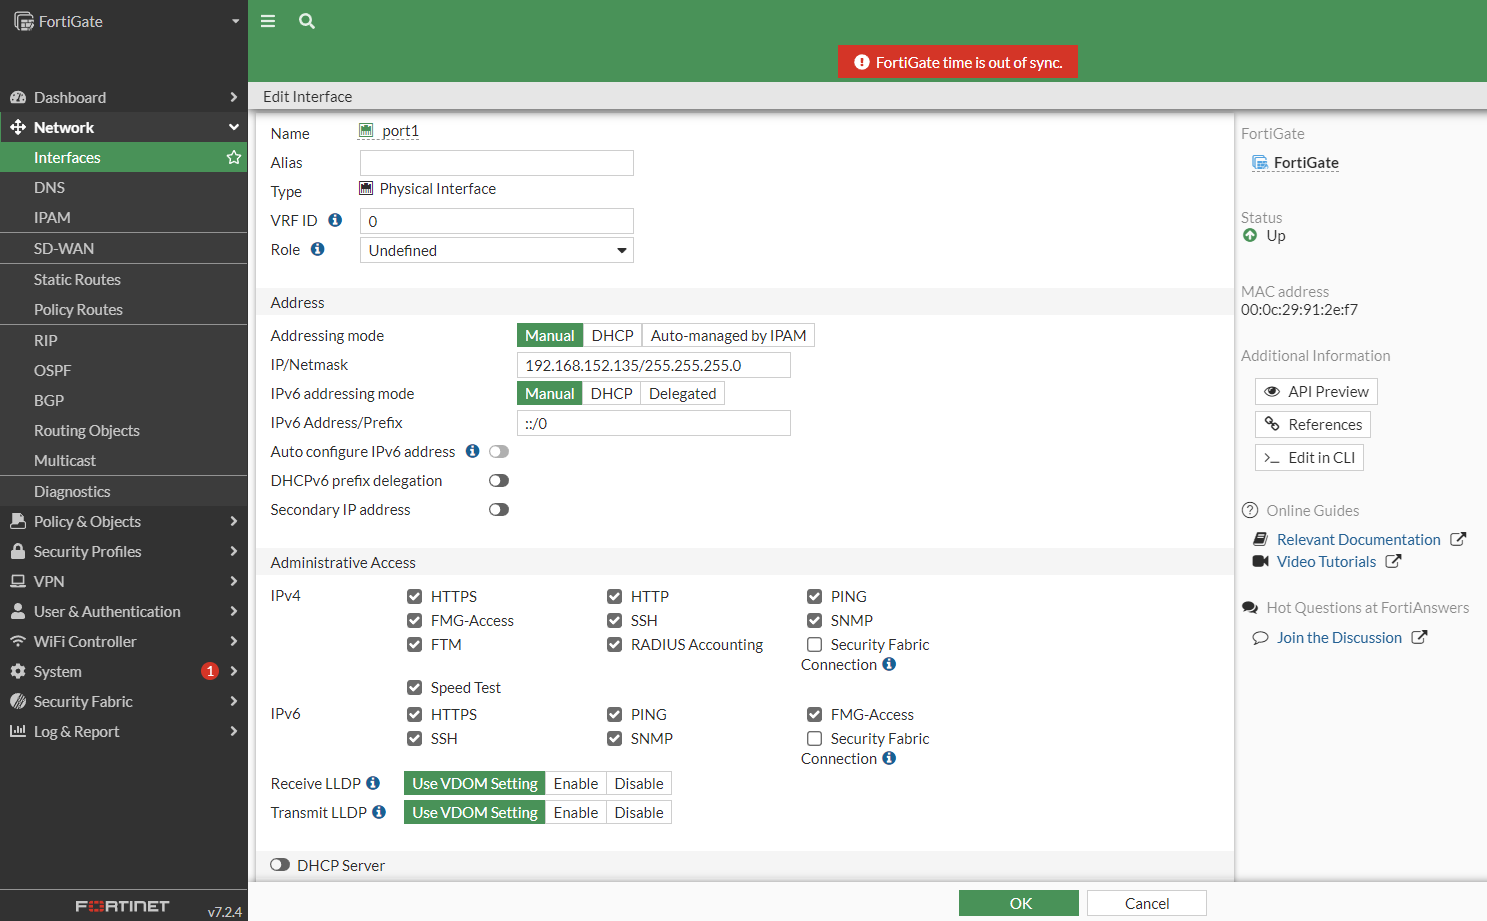Open DNS in Network menu
The width and height of the screenshot is (1487, 921).
pyautogui.click(x=124, y=187)
